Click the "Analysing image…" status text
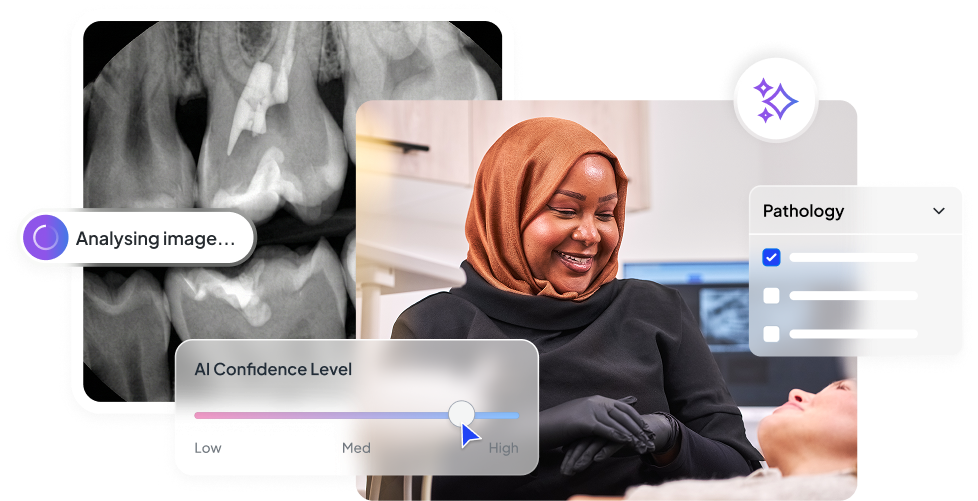This screenshot has height=501, width=978. pos(155,239)
